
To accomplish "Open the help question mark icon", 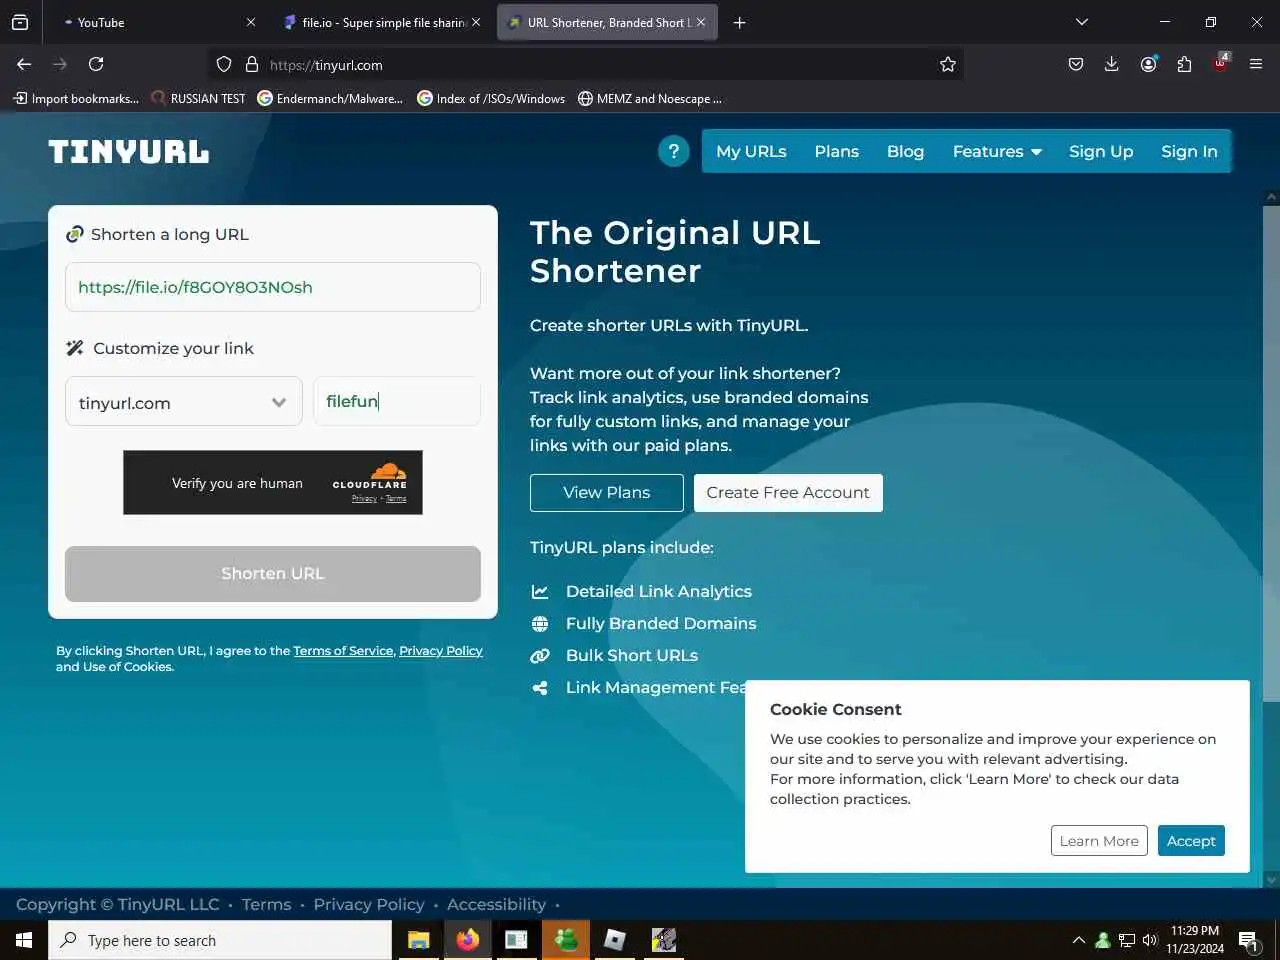I will [674, 151].
